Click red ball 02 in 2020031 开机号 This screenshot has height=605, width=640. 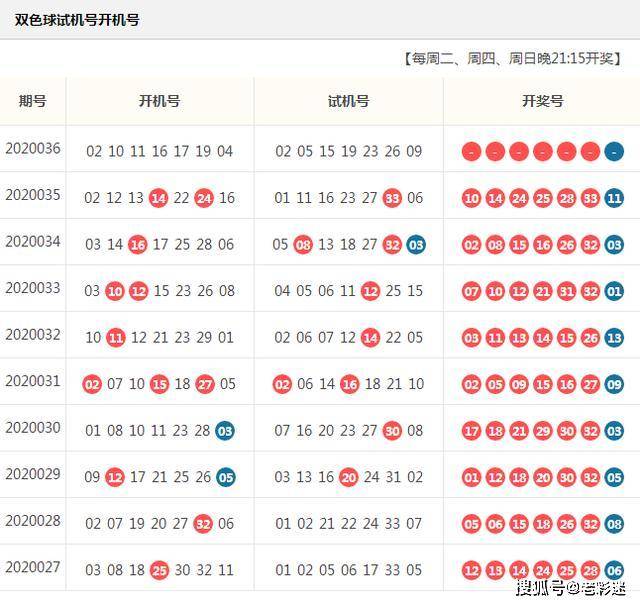point(92,384)
